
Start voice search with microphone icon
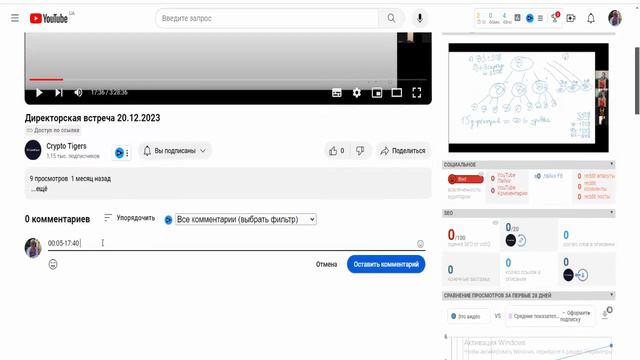pos(420,18)
